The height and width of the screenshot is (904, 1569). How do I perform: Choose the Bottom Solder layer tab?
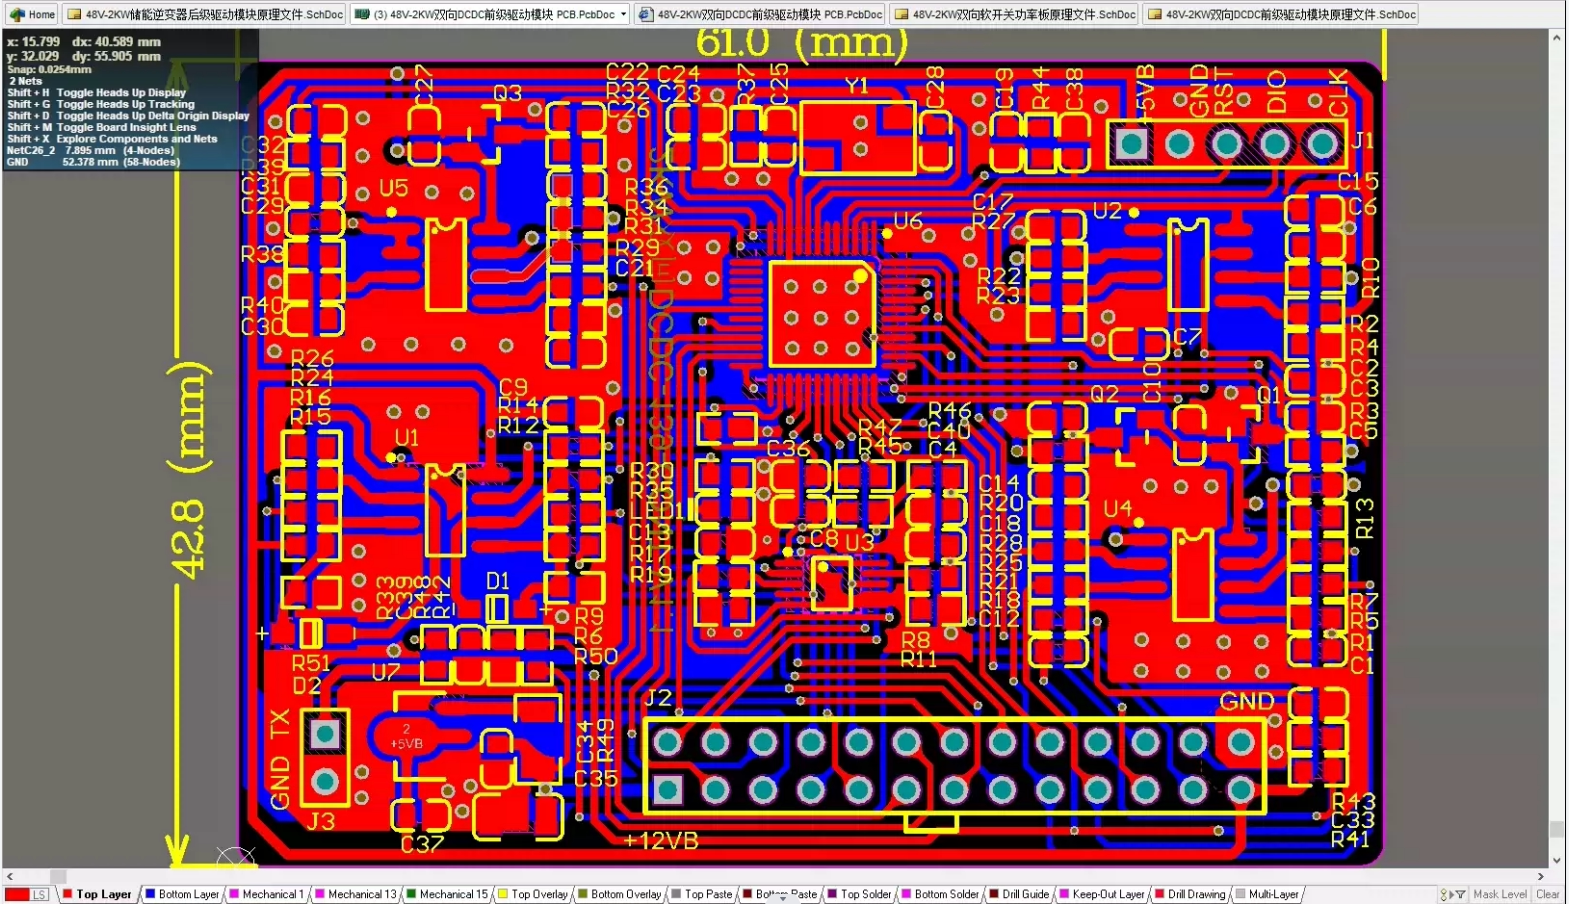point(940,894)
